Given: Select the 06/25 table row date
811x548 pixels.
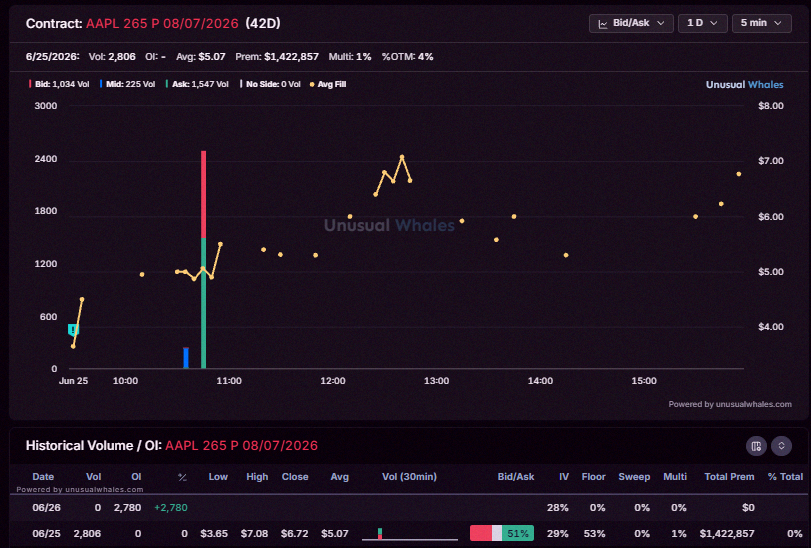Looking at the screenshot, I should pos(47,534).
